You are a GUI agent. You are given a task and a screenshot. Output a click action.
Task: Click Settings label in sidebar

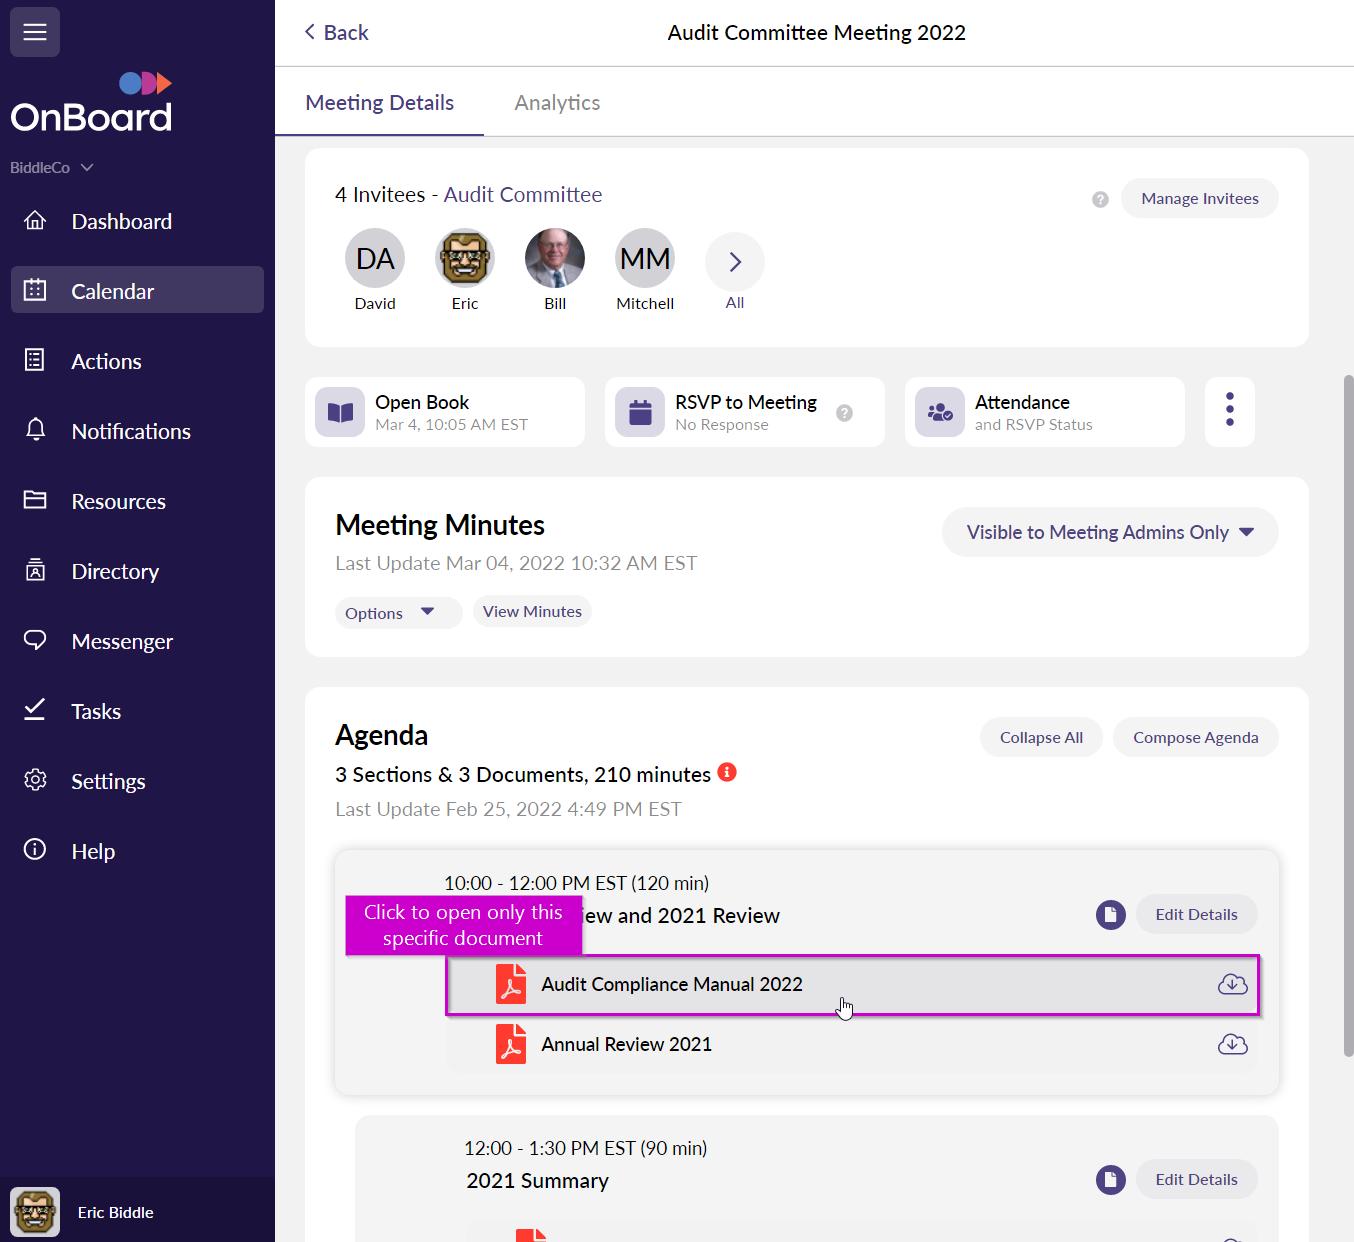tap(108, 781)
